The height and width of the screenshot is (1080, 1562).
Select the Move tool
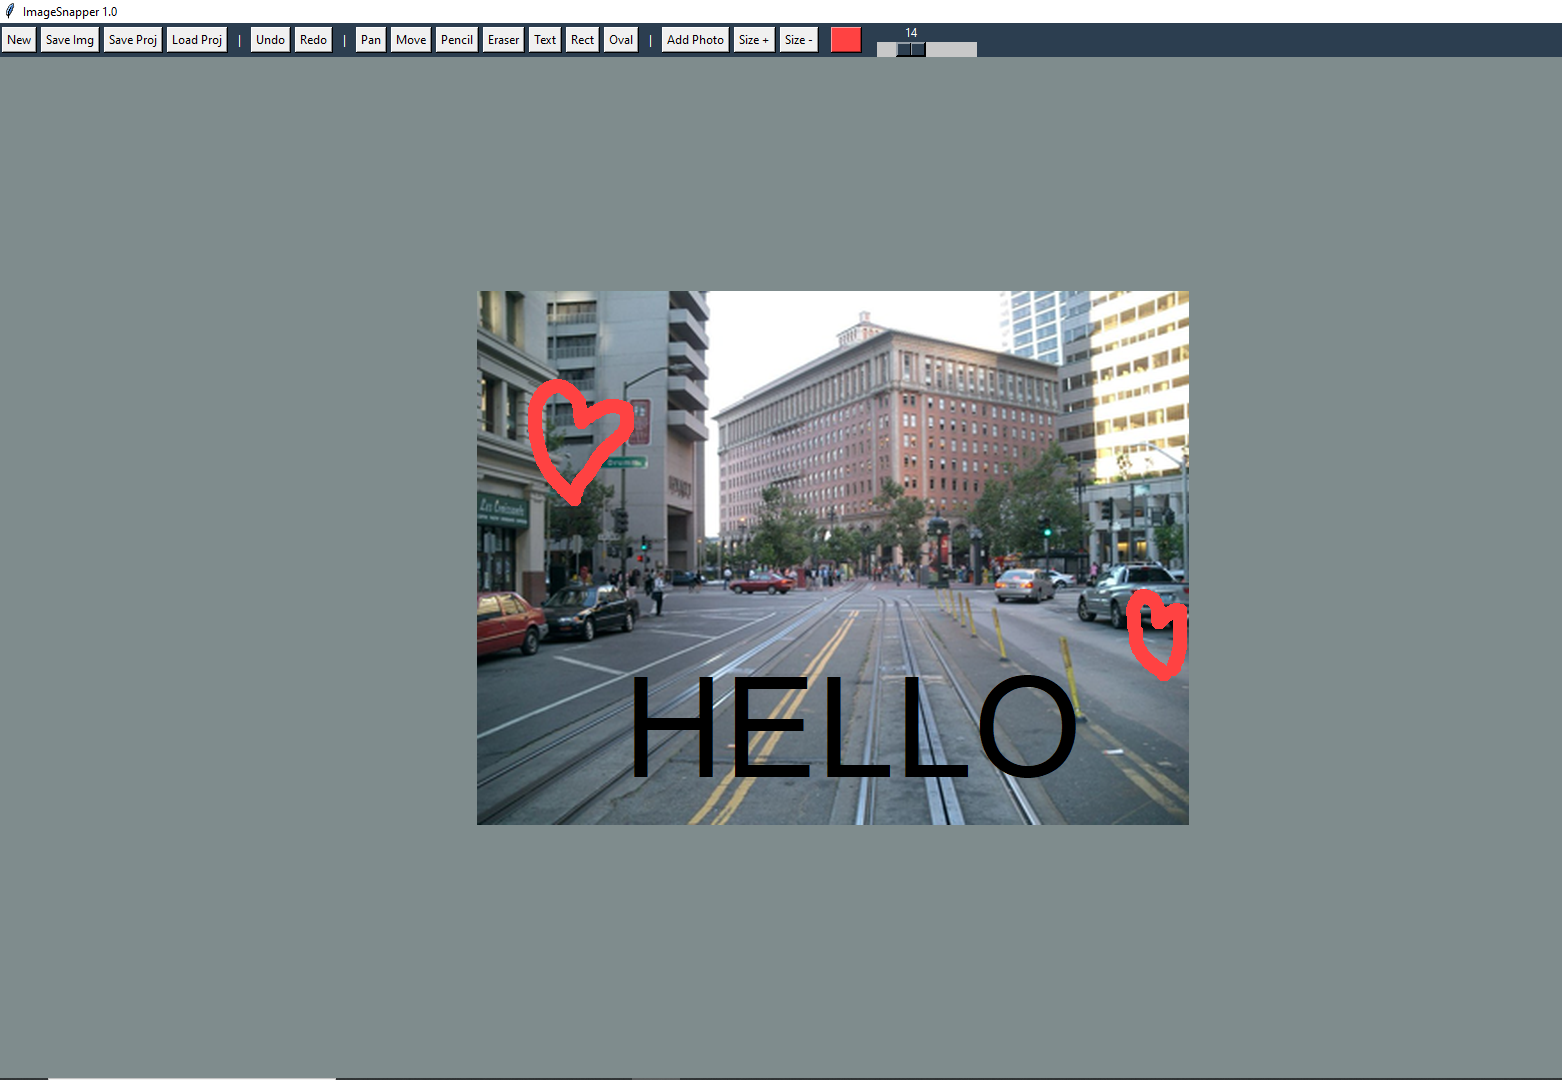[411, 40]
